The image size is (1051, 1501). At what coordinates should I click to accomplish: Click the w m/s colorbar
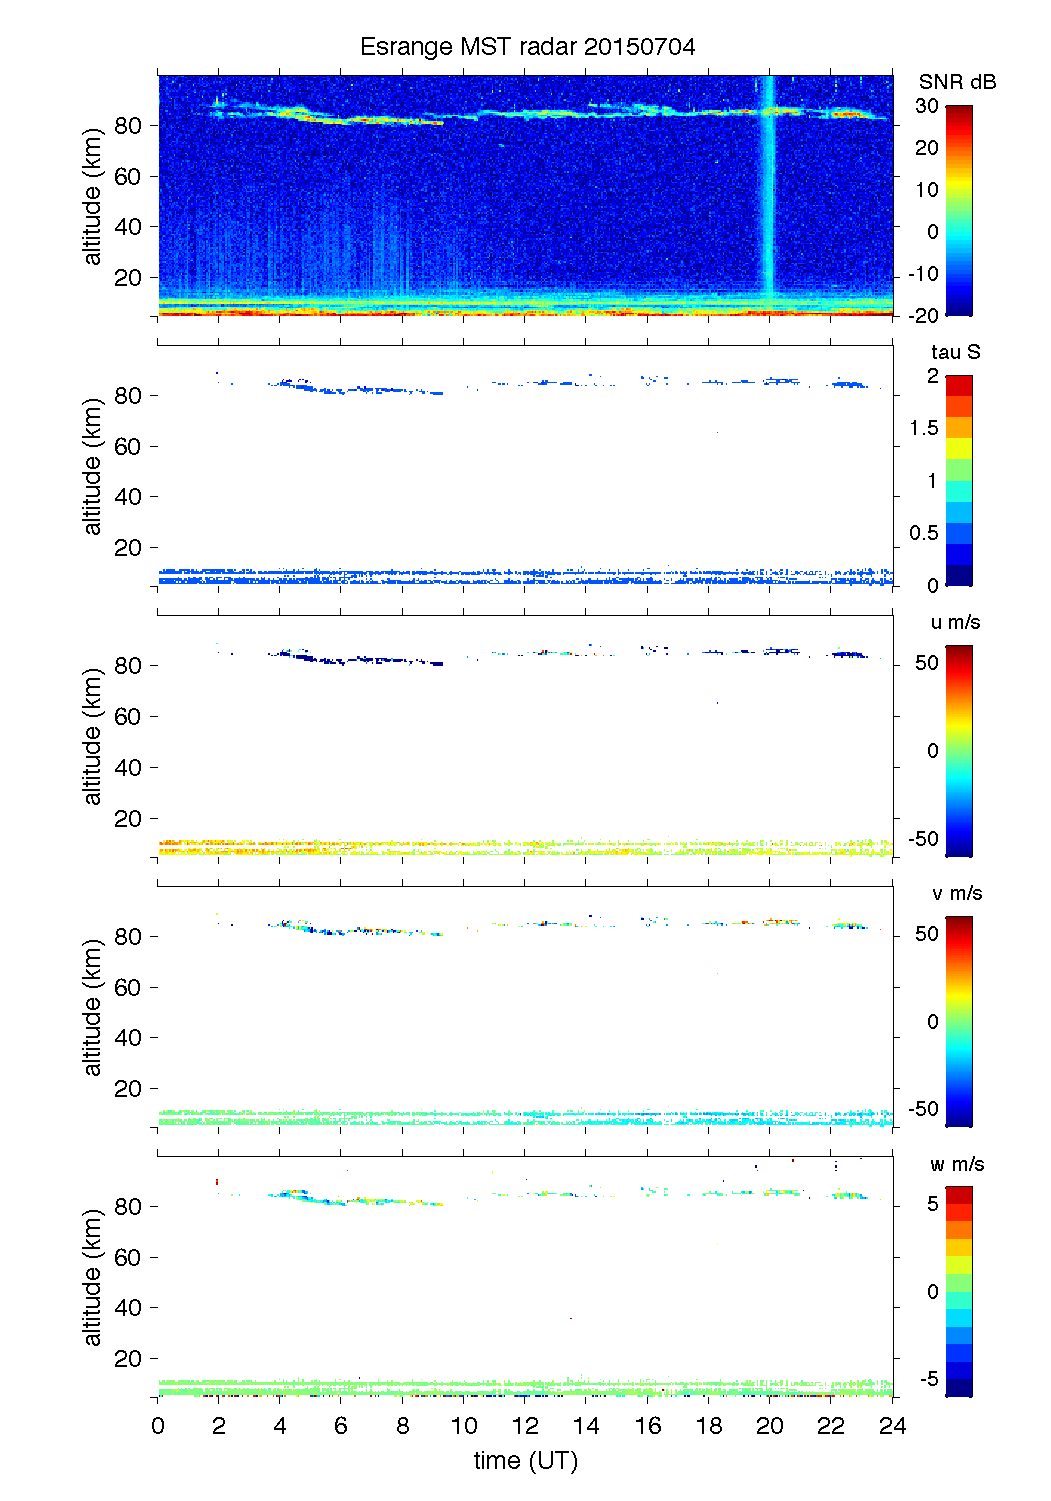tap(958, 1291)
